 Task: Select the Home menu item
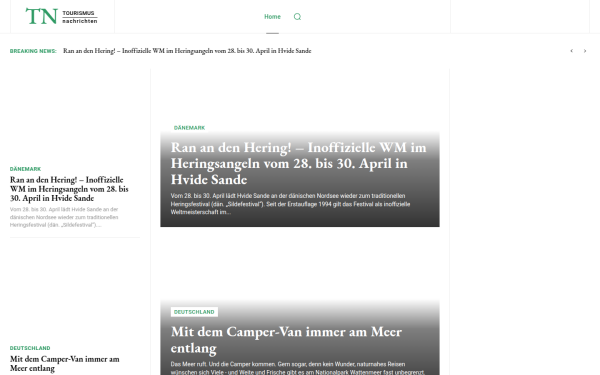[272, 16]
